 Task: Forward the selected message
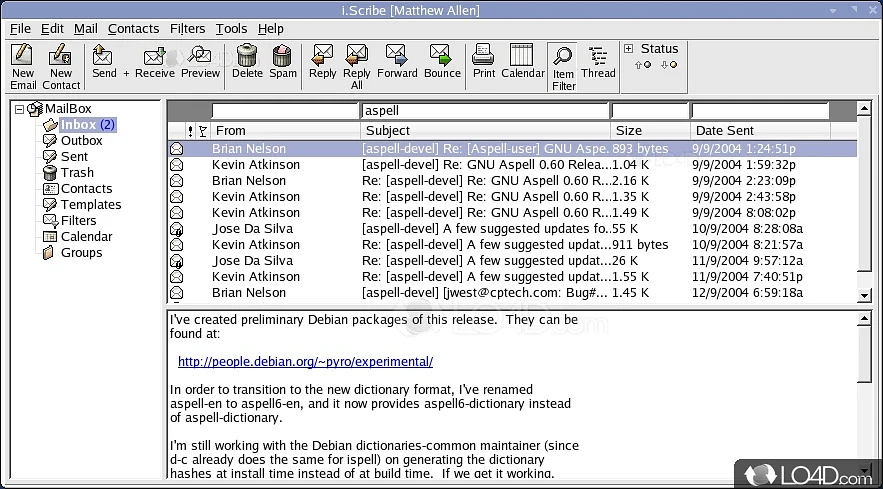(397, 60)
